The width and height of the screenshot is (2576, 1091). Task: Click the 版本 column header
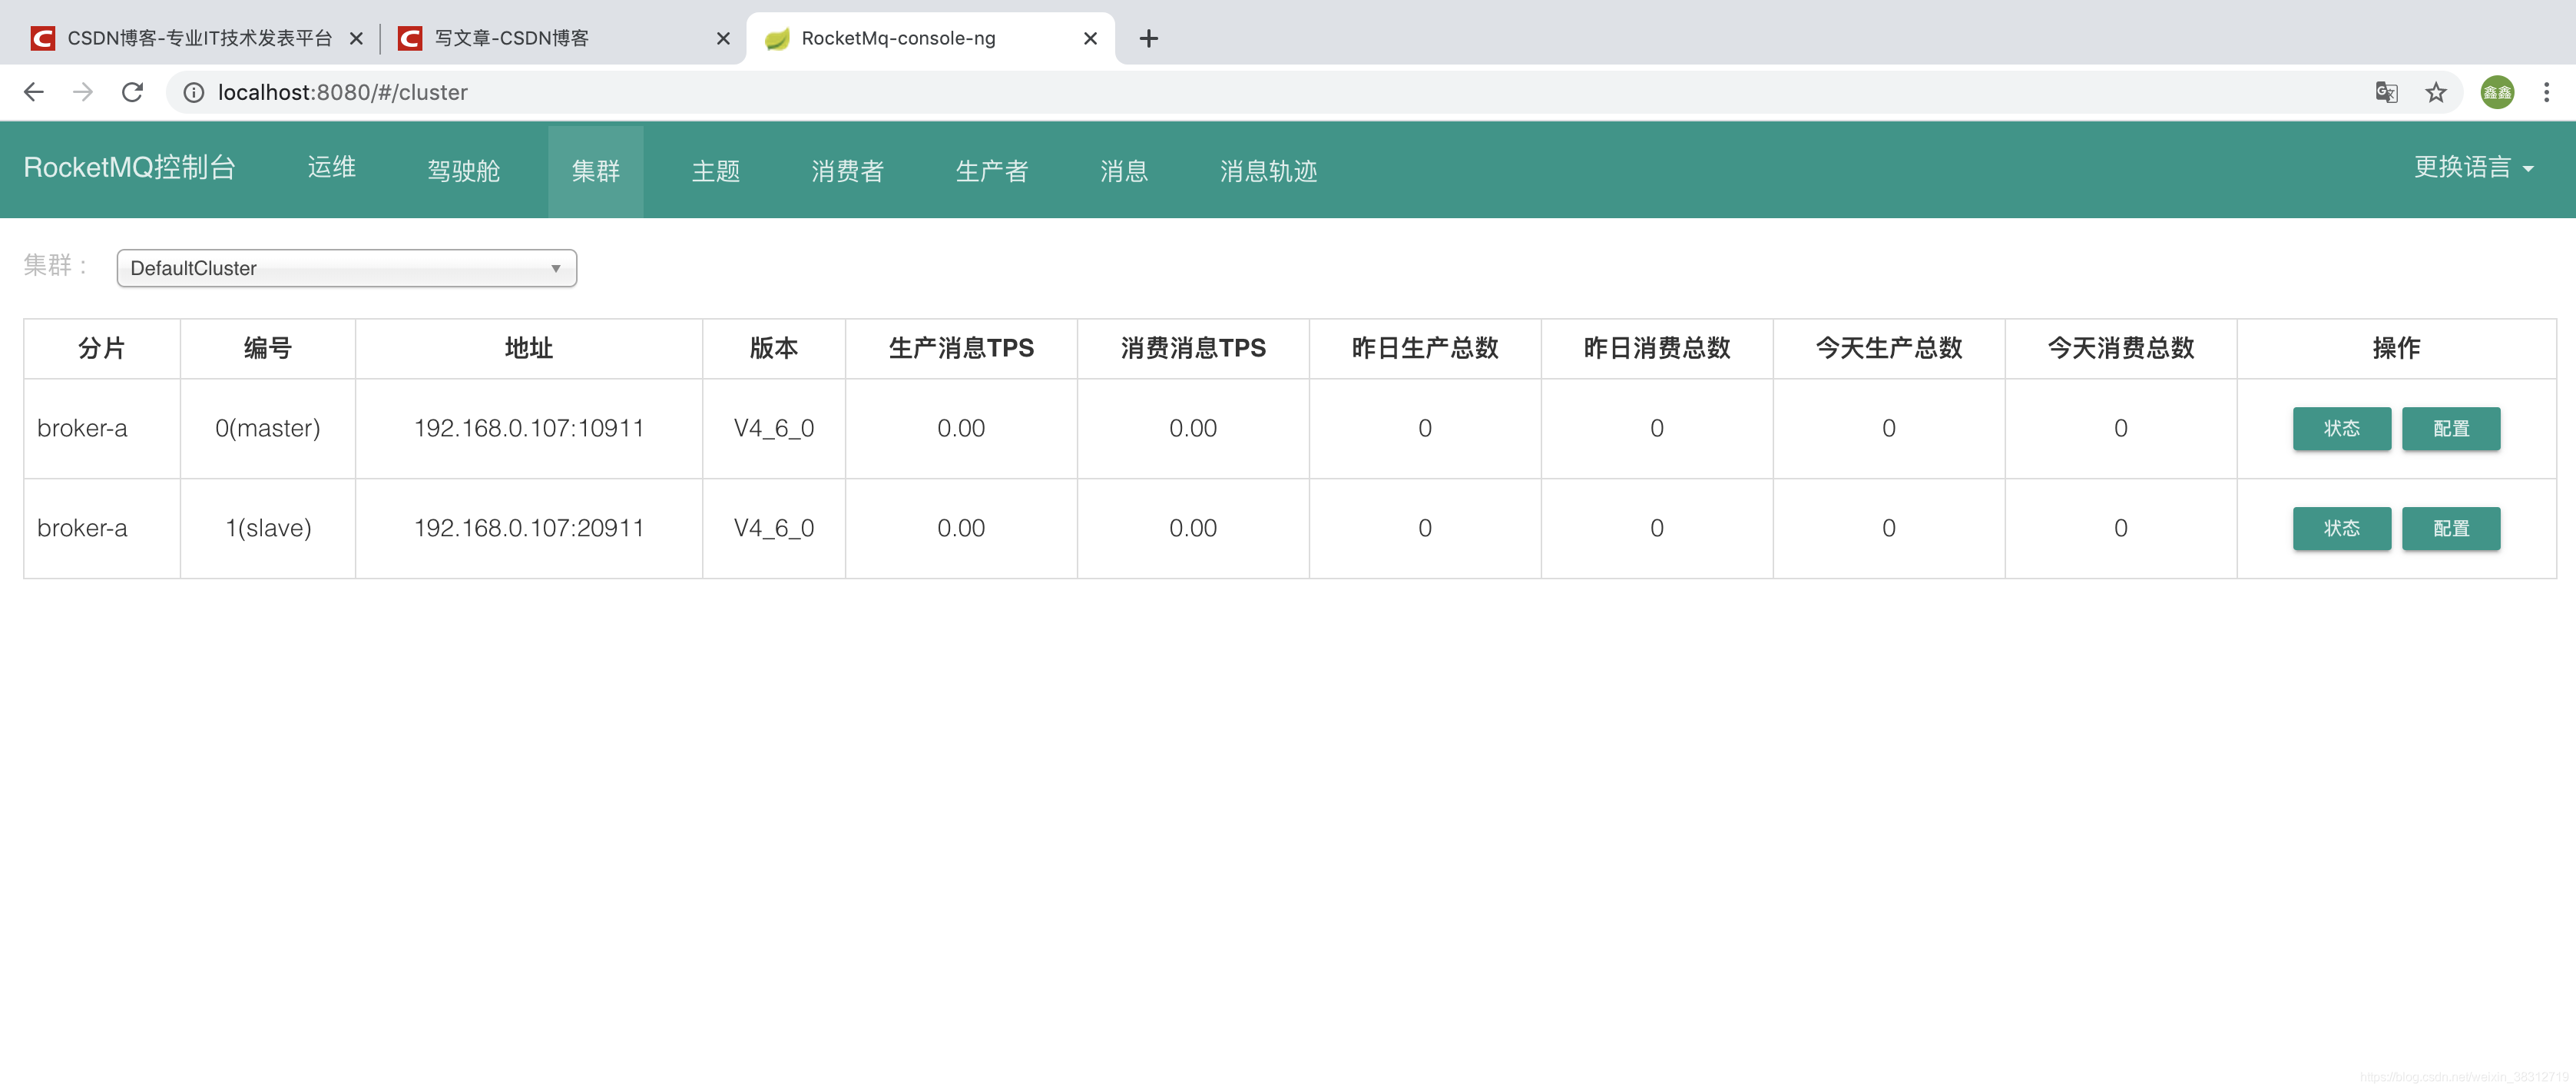click(774, 348)
